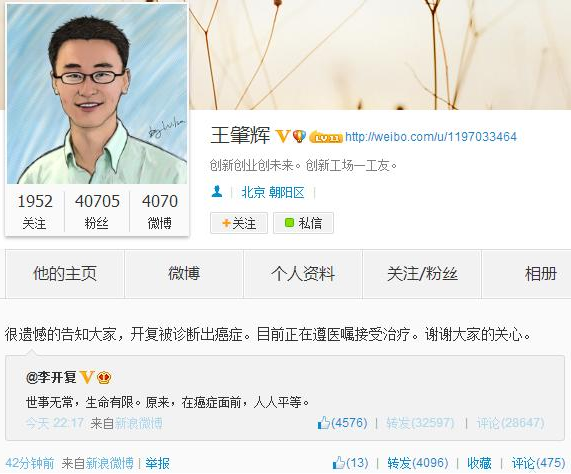Report the post using 举报
The height and width of the screenshot is (474, 571).
(x=157, y=463)
